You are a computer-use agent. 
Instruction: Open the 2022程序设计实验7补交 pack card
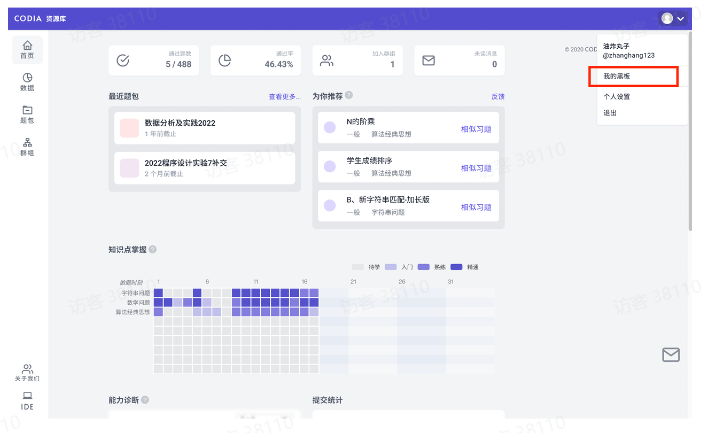(x=205, y=167)
